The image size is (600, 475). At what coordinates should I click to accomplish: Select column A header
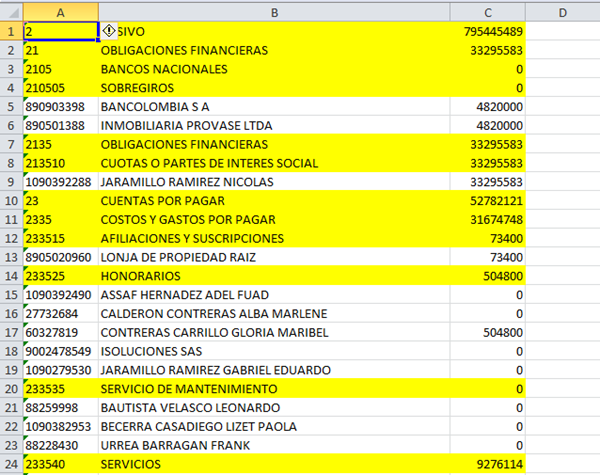point(59,11)
